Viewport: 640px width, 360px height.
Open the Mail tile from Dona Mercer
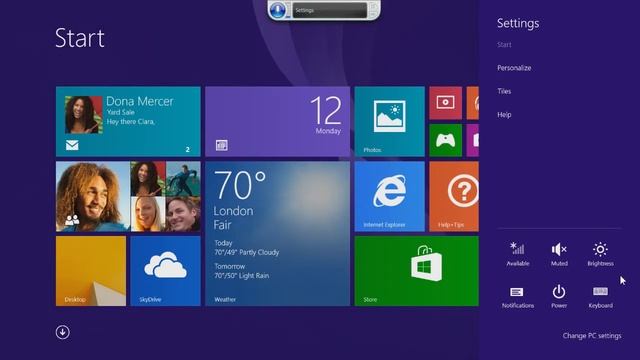128,121
